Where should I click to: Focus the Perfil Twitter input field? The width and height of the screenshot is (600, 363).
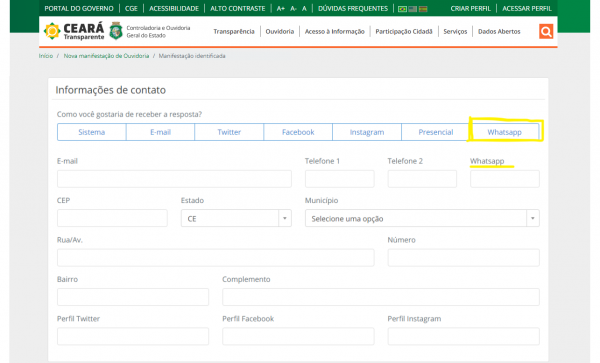133,337
